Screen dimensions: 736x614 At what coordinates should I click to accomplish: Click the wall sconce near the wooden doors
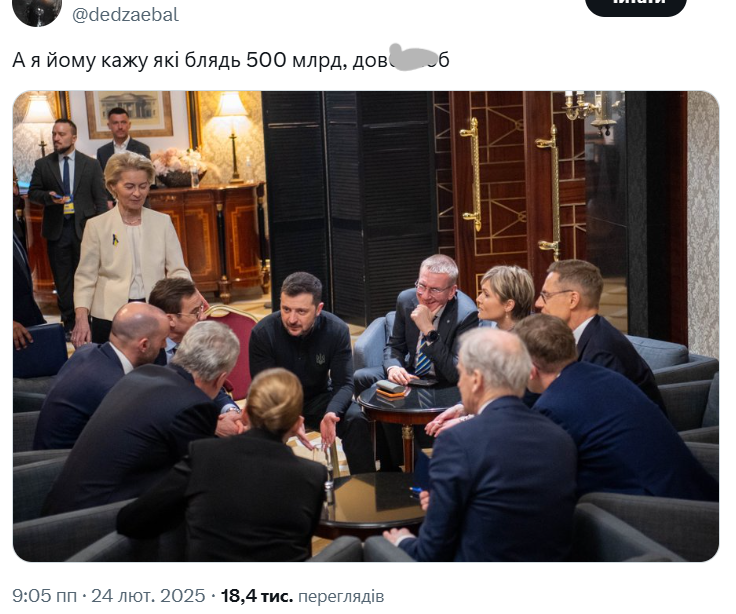(590, 110)
